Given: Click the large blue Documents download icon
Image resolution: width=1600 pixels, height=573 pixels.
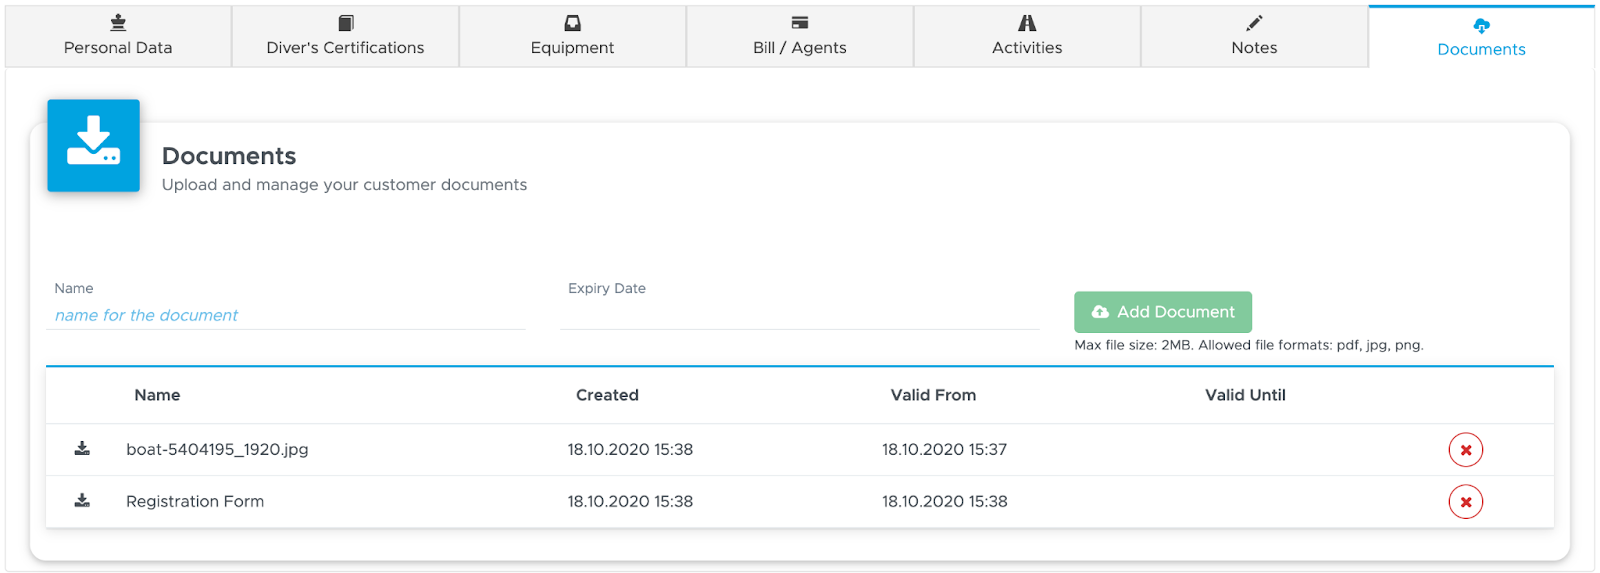Looking at the screenshot, I should (94, 145).
